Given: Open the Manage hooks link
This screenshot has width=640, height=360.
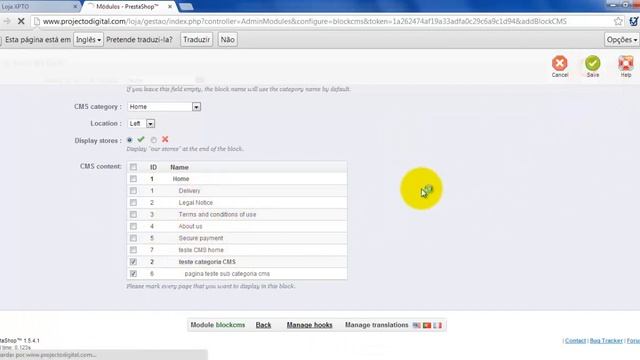Looking at the screenshot, I should pyautogui.click(x=309, y=325).
